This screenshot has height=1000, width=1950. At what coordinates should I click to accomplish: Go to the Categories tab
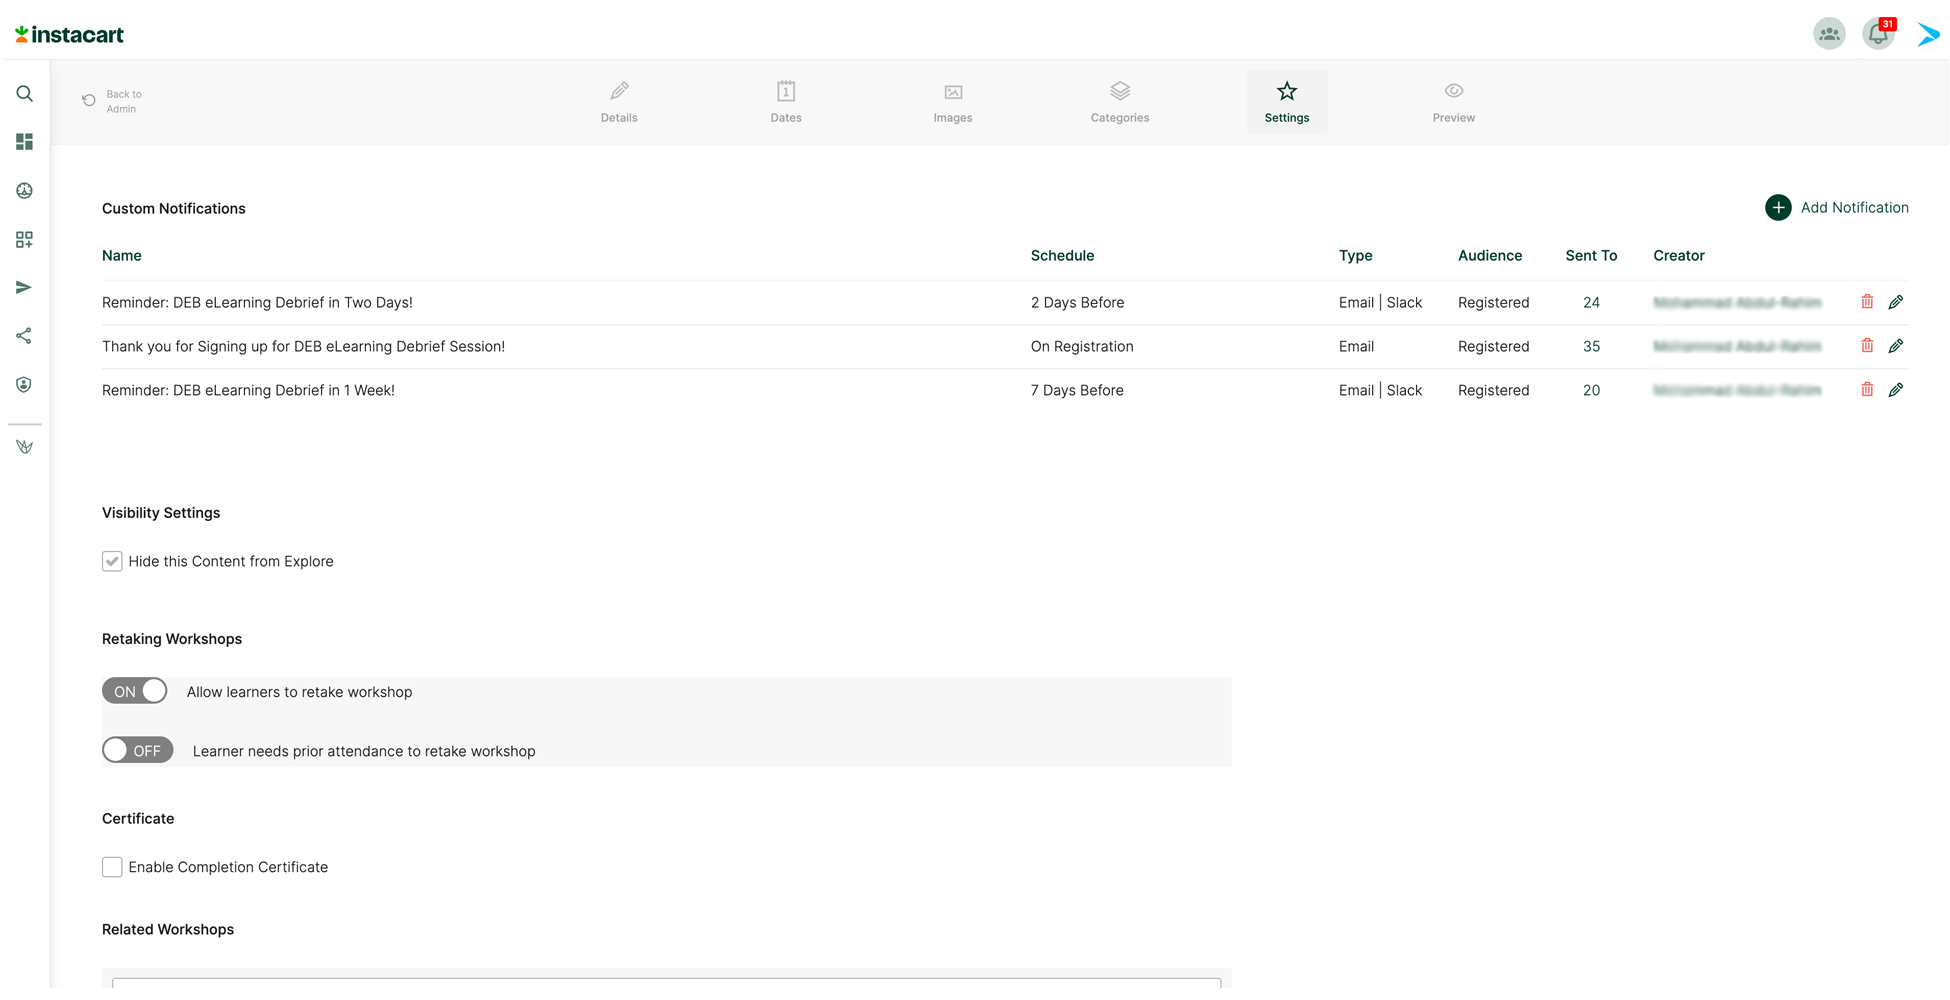click(1120, 102)
